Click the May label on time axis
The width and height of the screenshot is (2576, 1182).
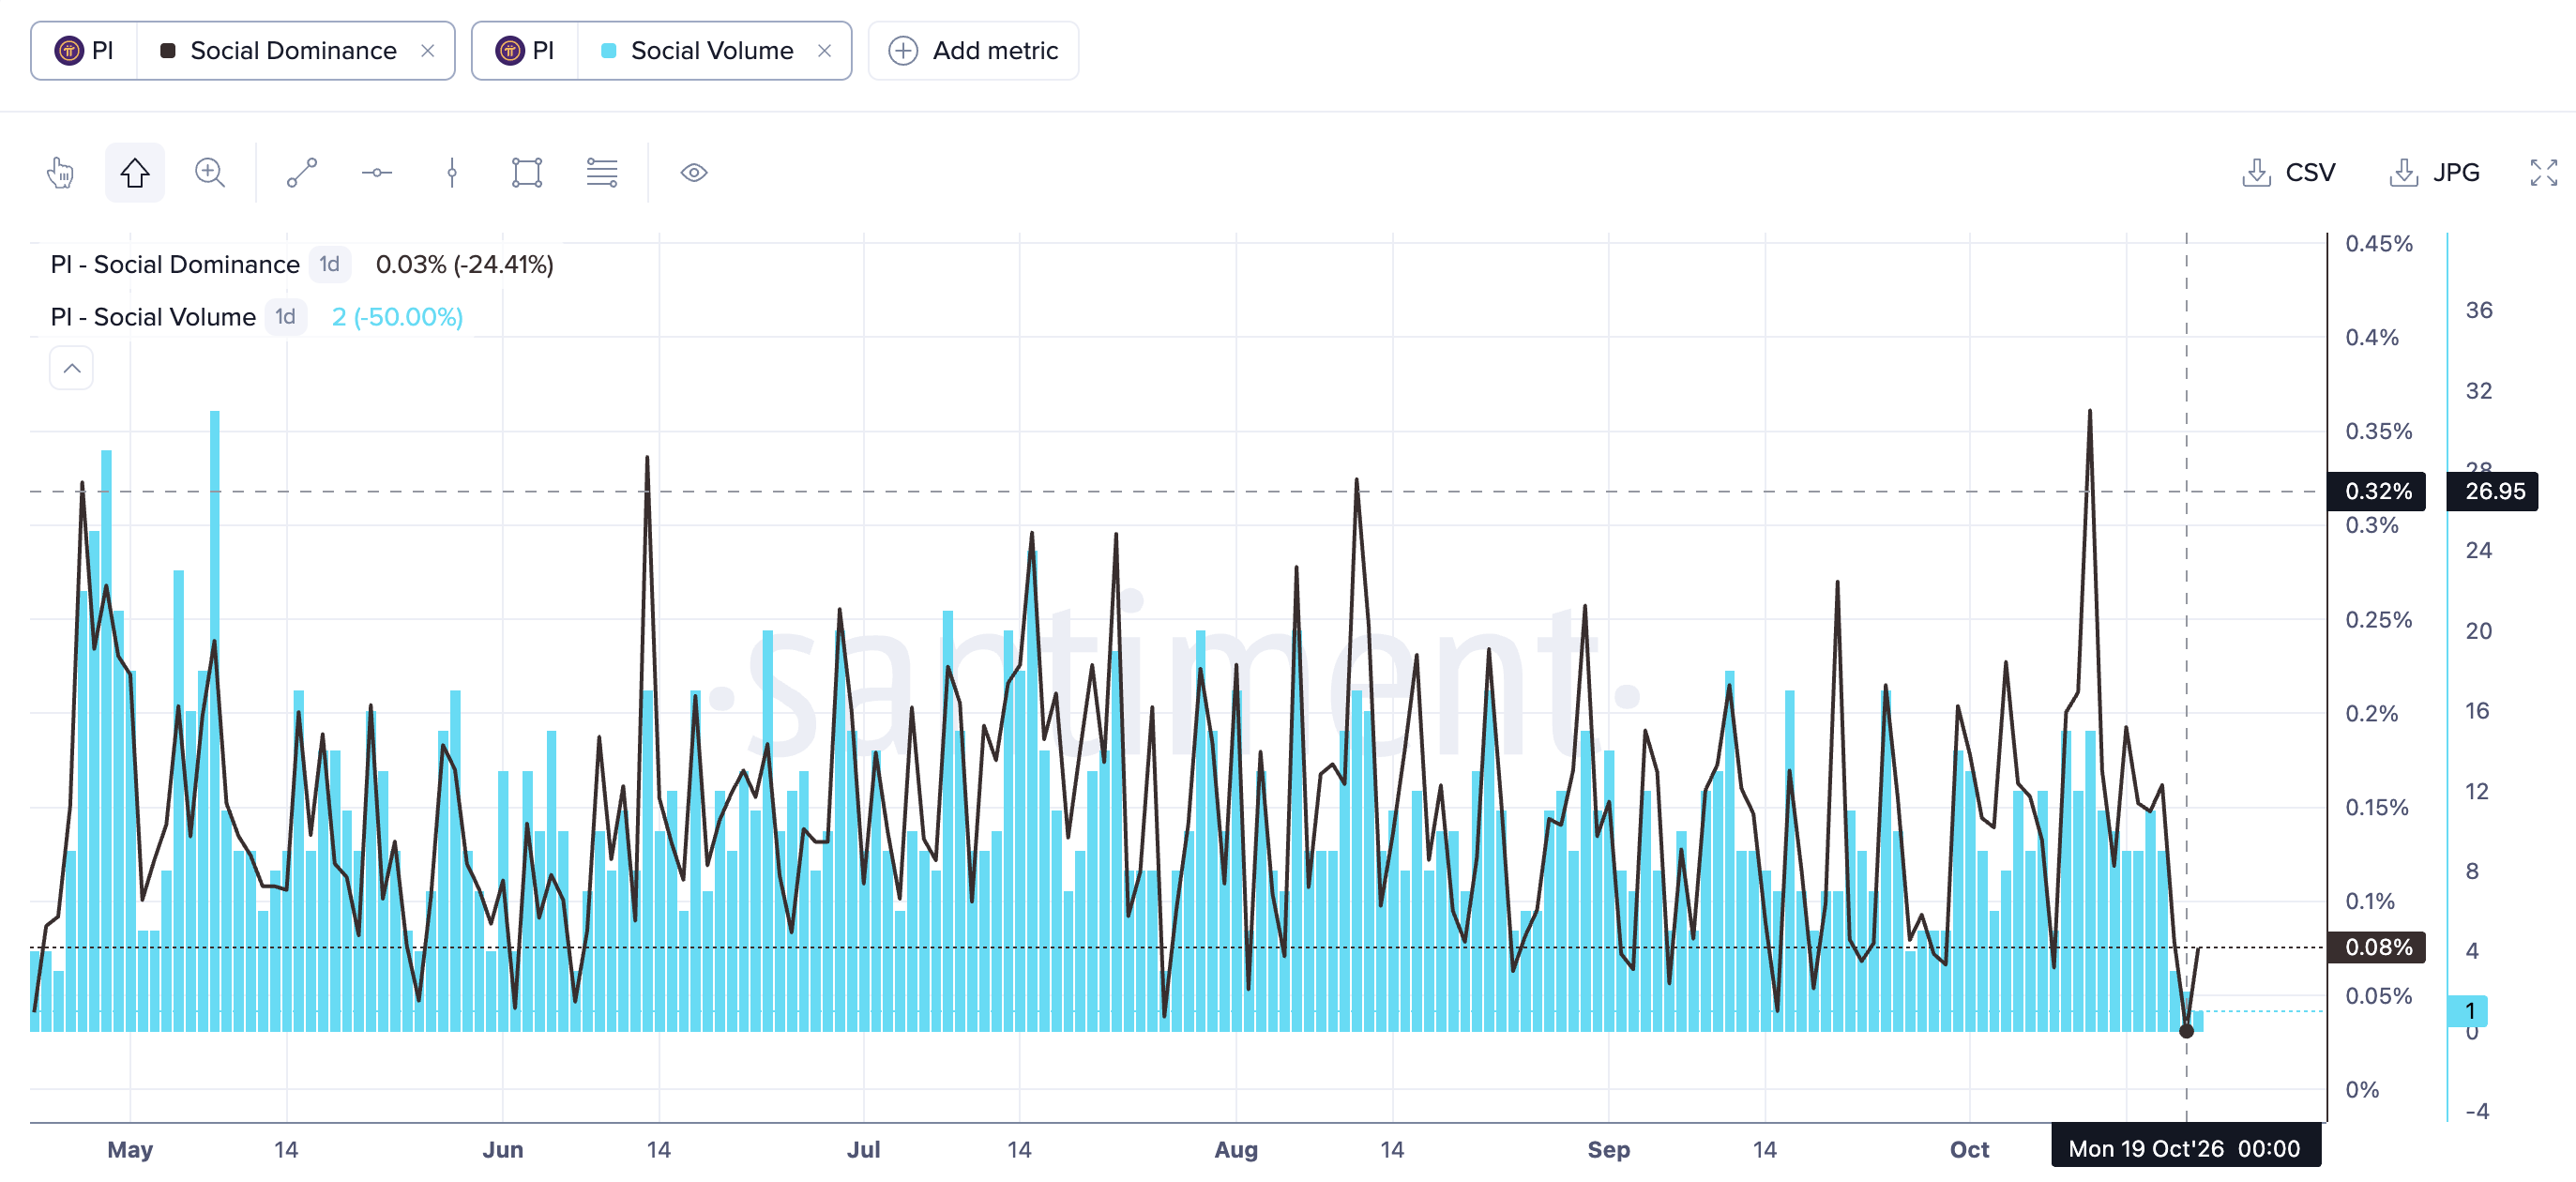tap(130, 1150)
